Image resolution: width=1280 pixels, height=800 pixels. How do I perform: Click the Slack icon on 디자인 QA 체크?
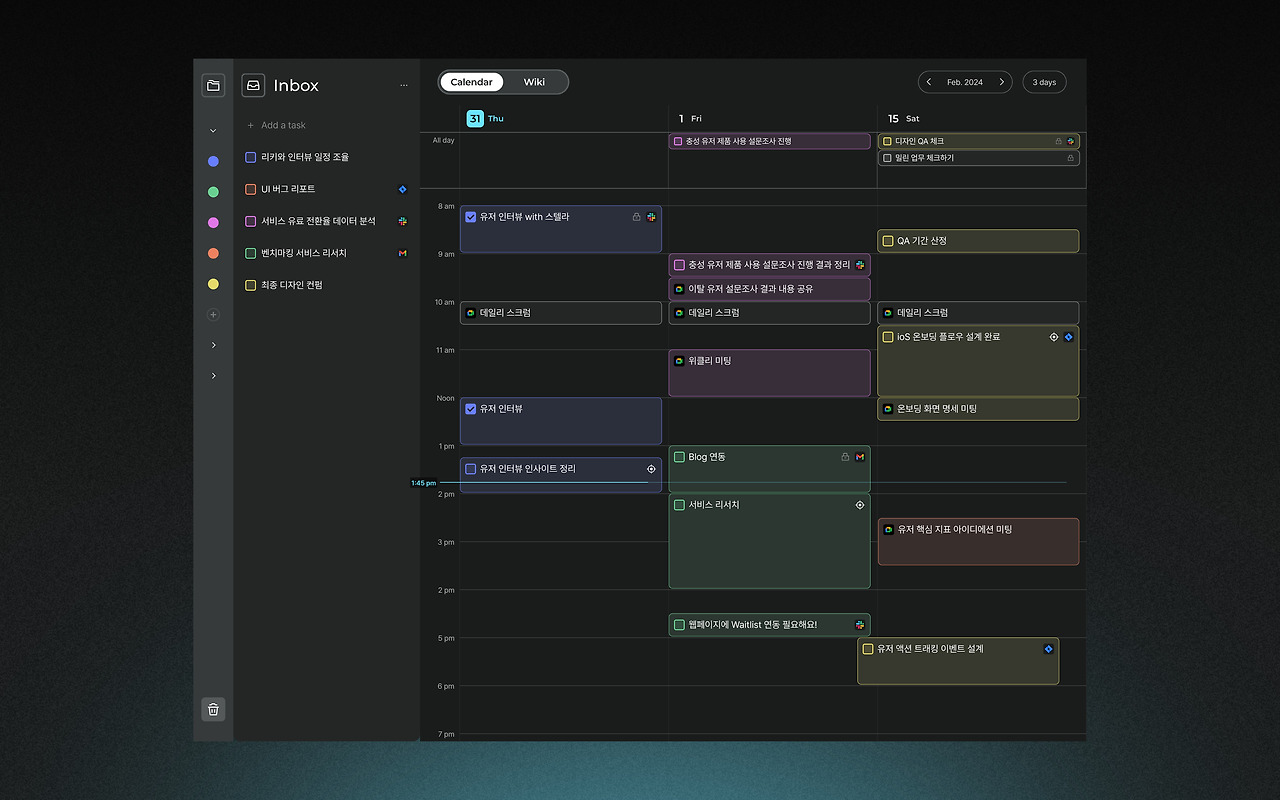[1071, 141]
